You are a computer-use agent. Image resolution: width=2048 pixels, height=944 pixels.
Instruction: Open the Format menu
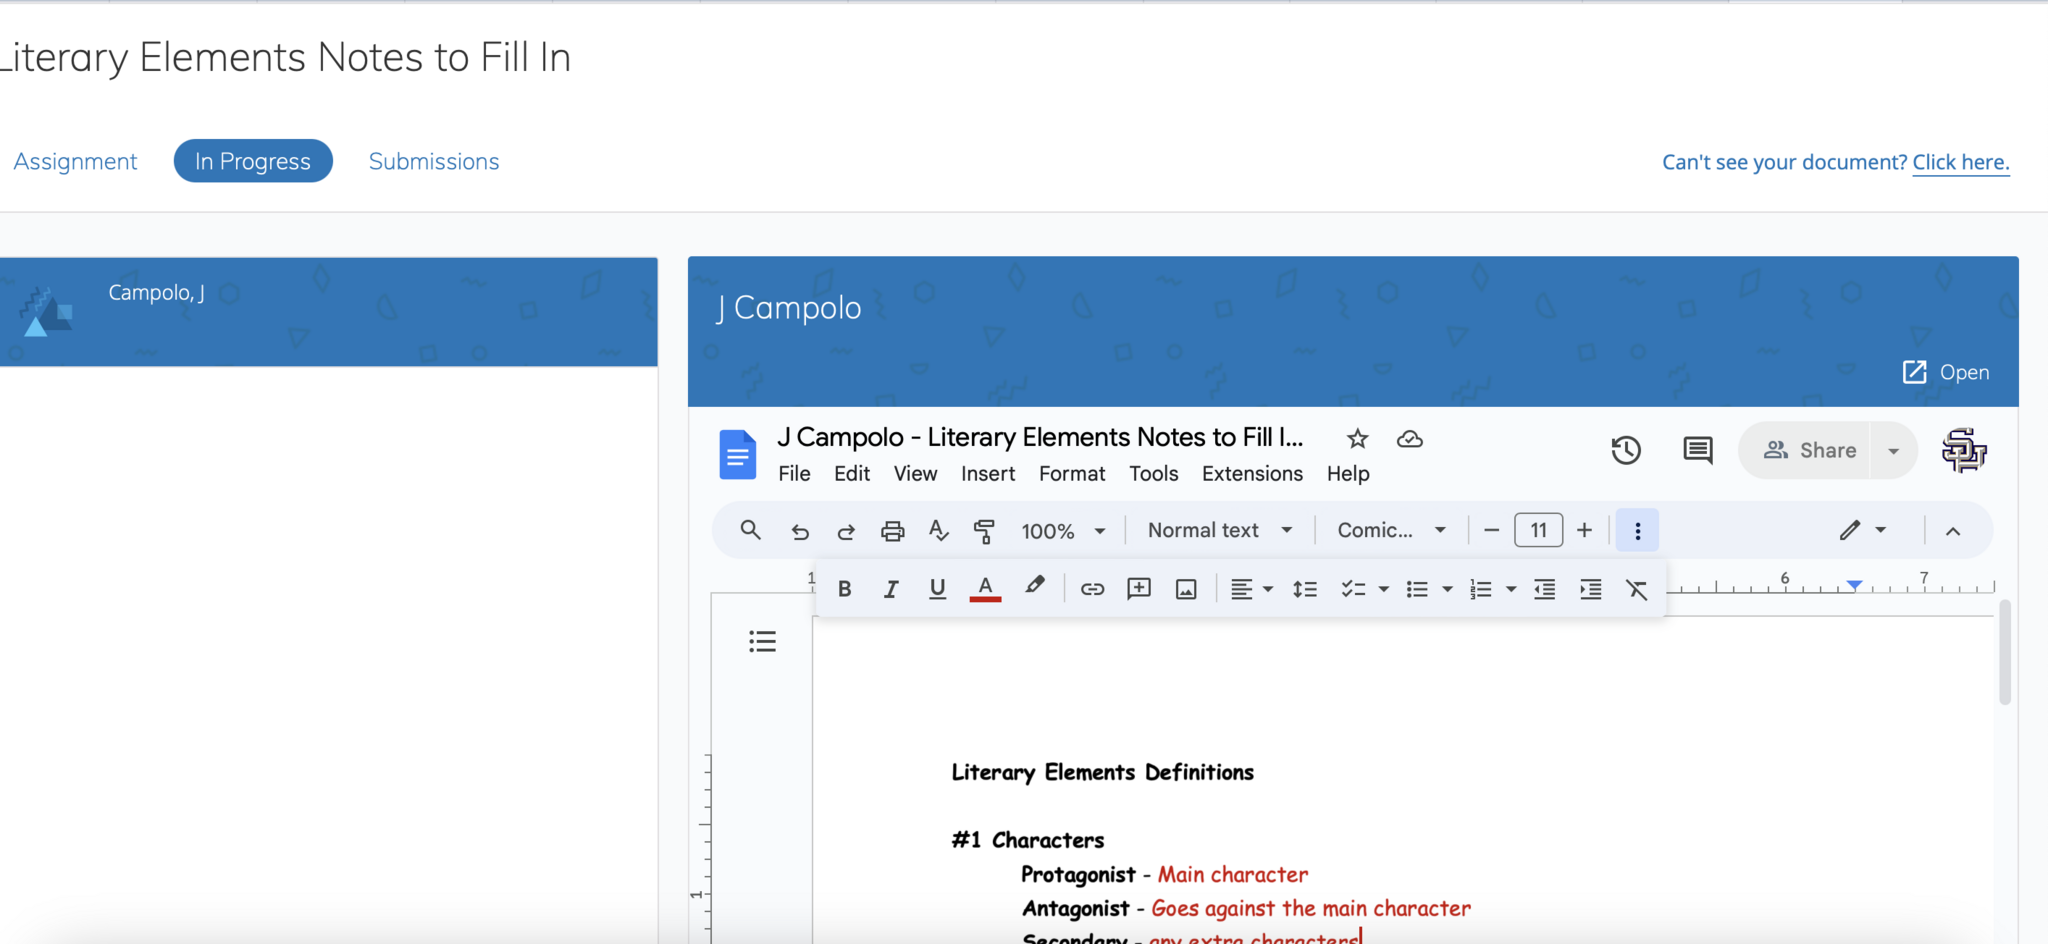click(x=1071, y=474)
